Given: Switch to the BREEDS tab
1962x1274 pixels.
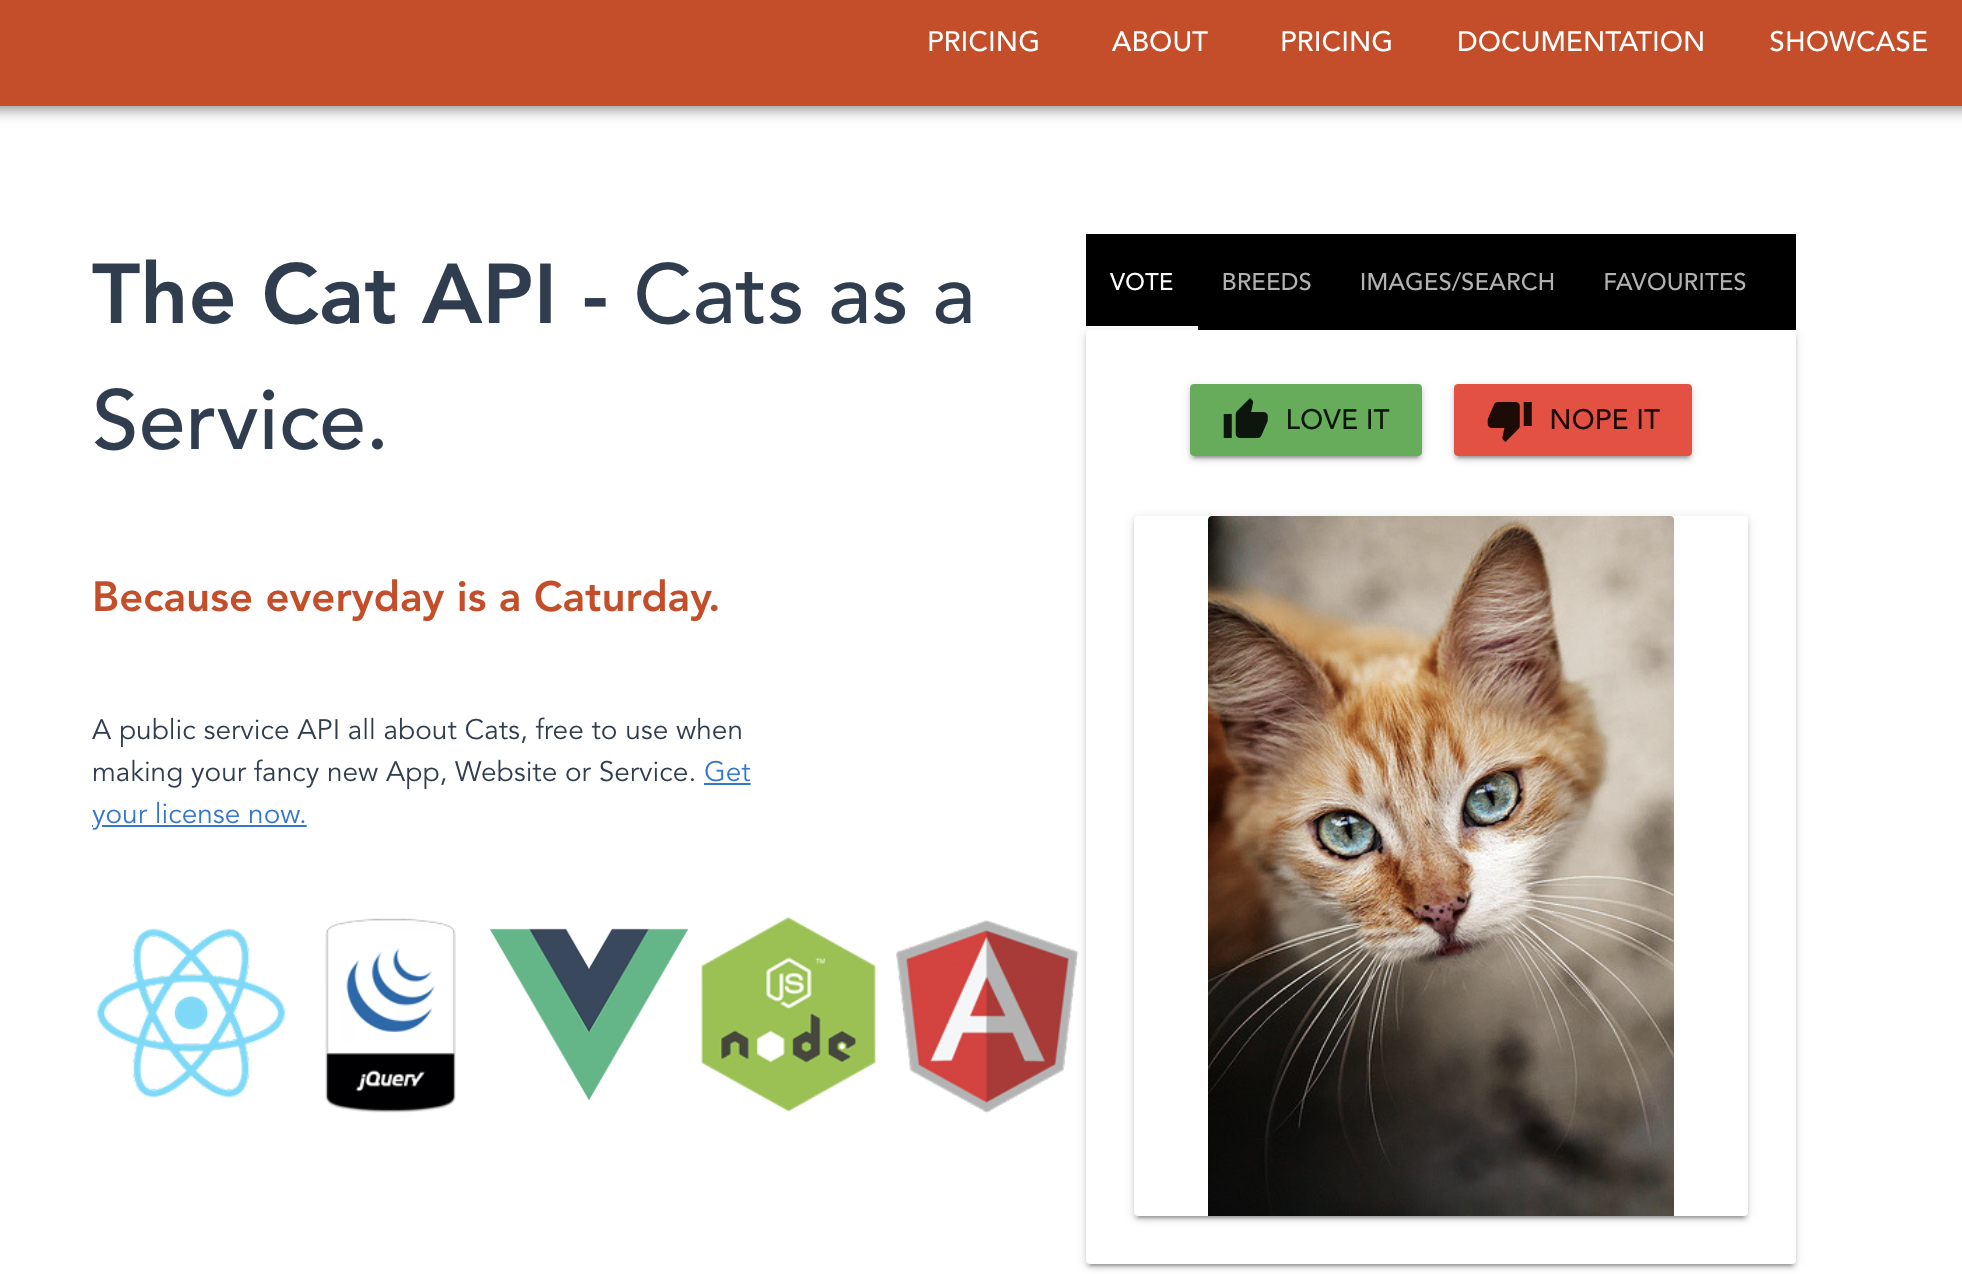Looking at the screenshot, I should [1265, 282].
